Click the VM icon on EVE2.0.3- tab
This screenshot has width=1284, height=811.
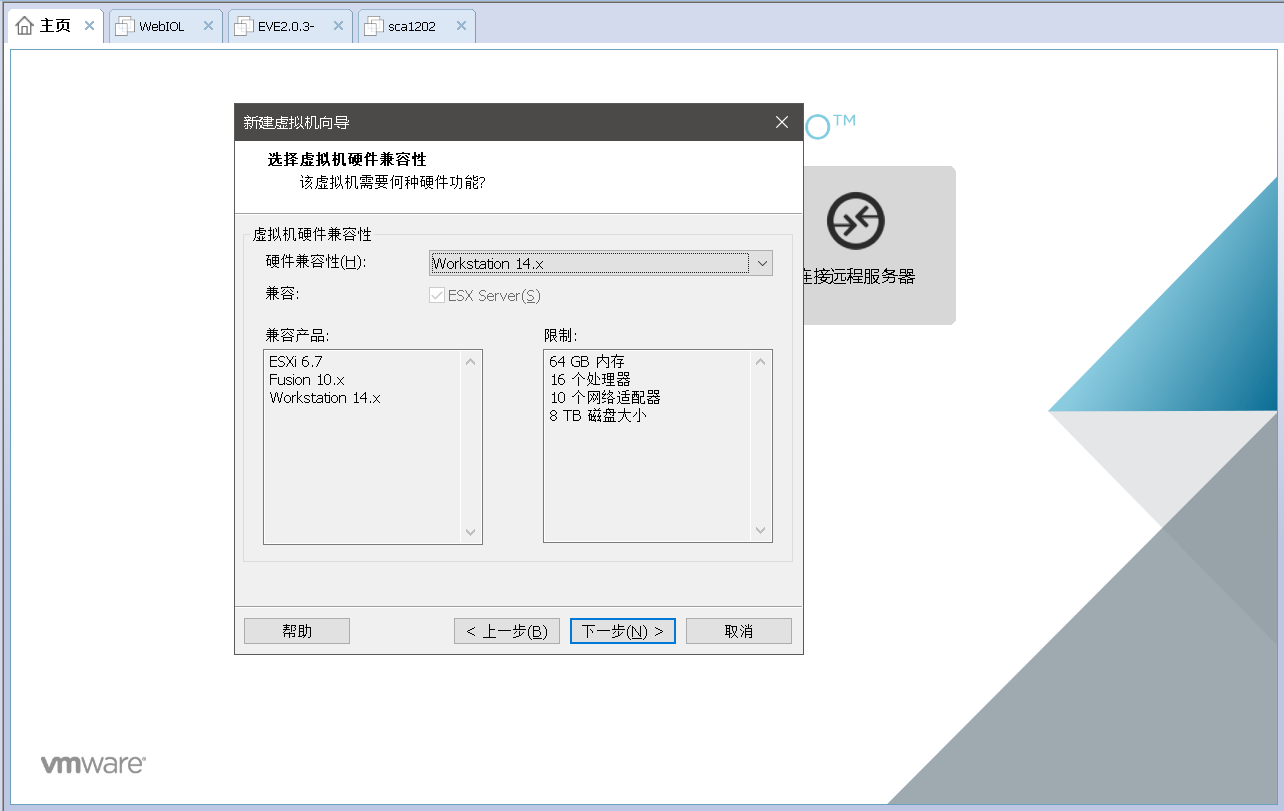[244, 27]
